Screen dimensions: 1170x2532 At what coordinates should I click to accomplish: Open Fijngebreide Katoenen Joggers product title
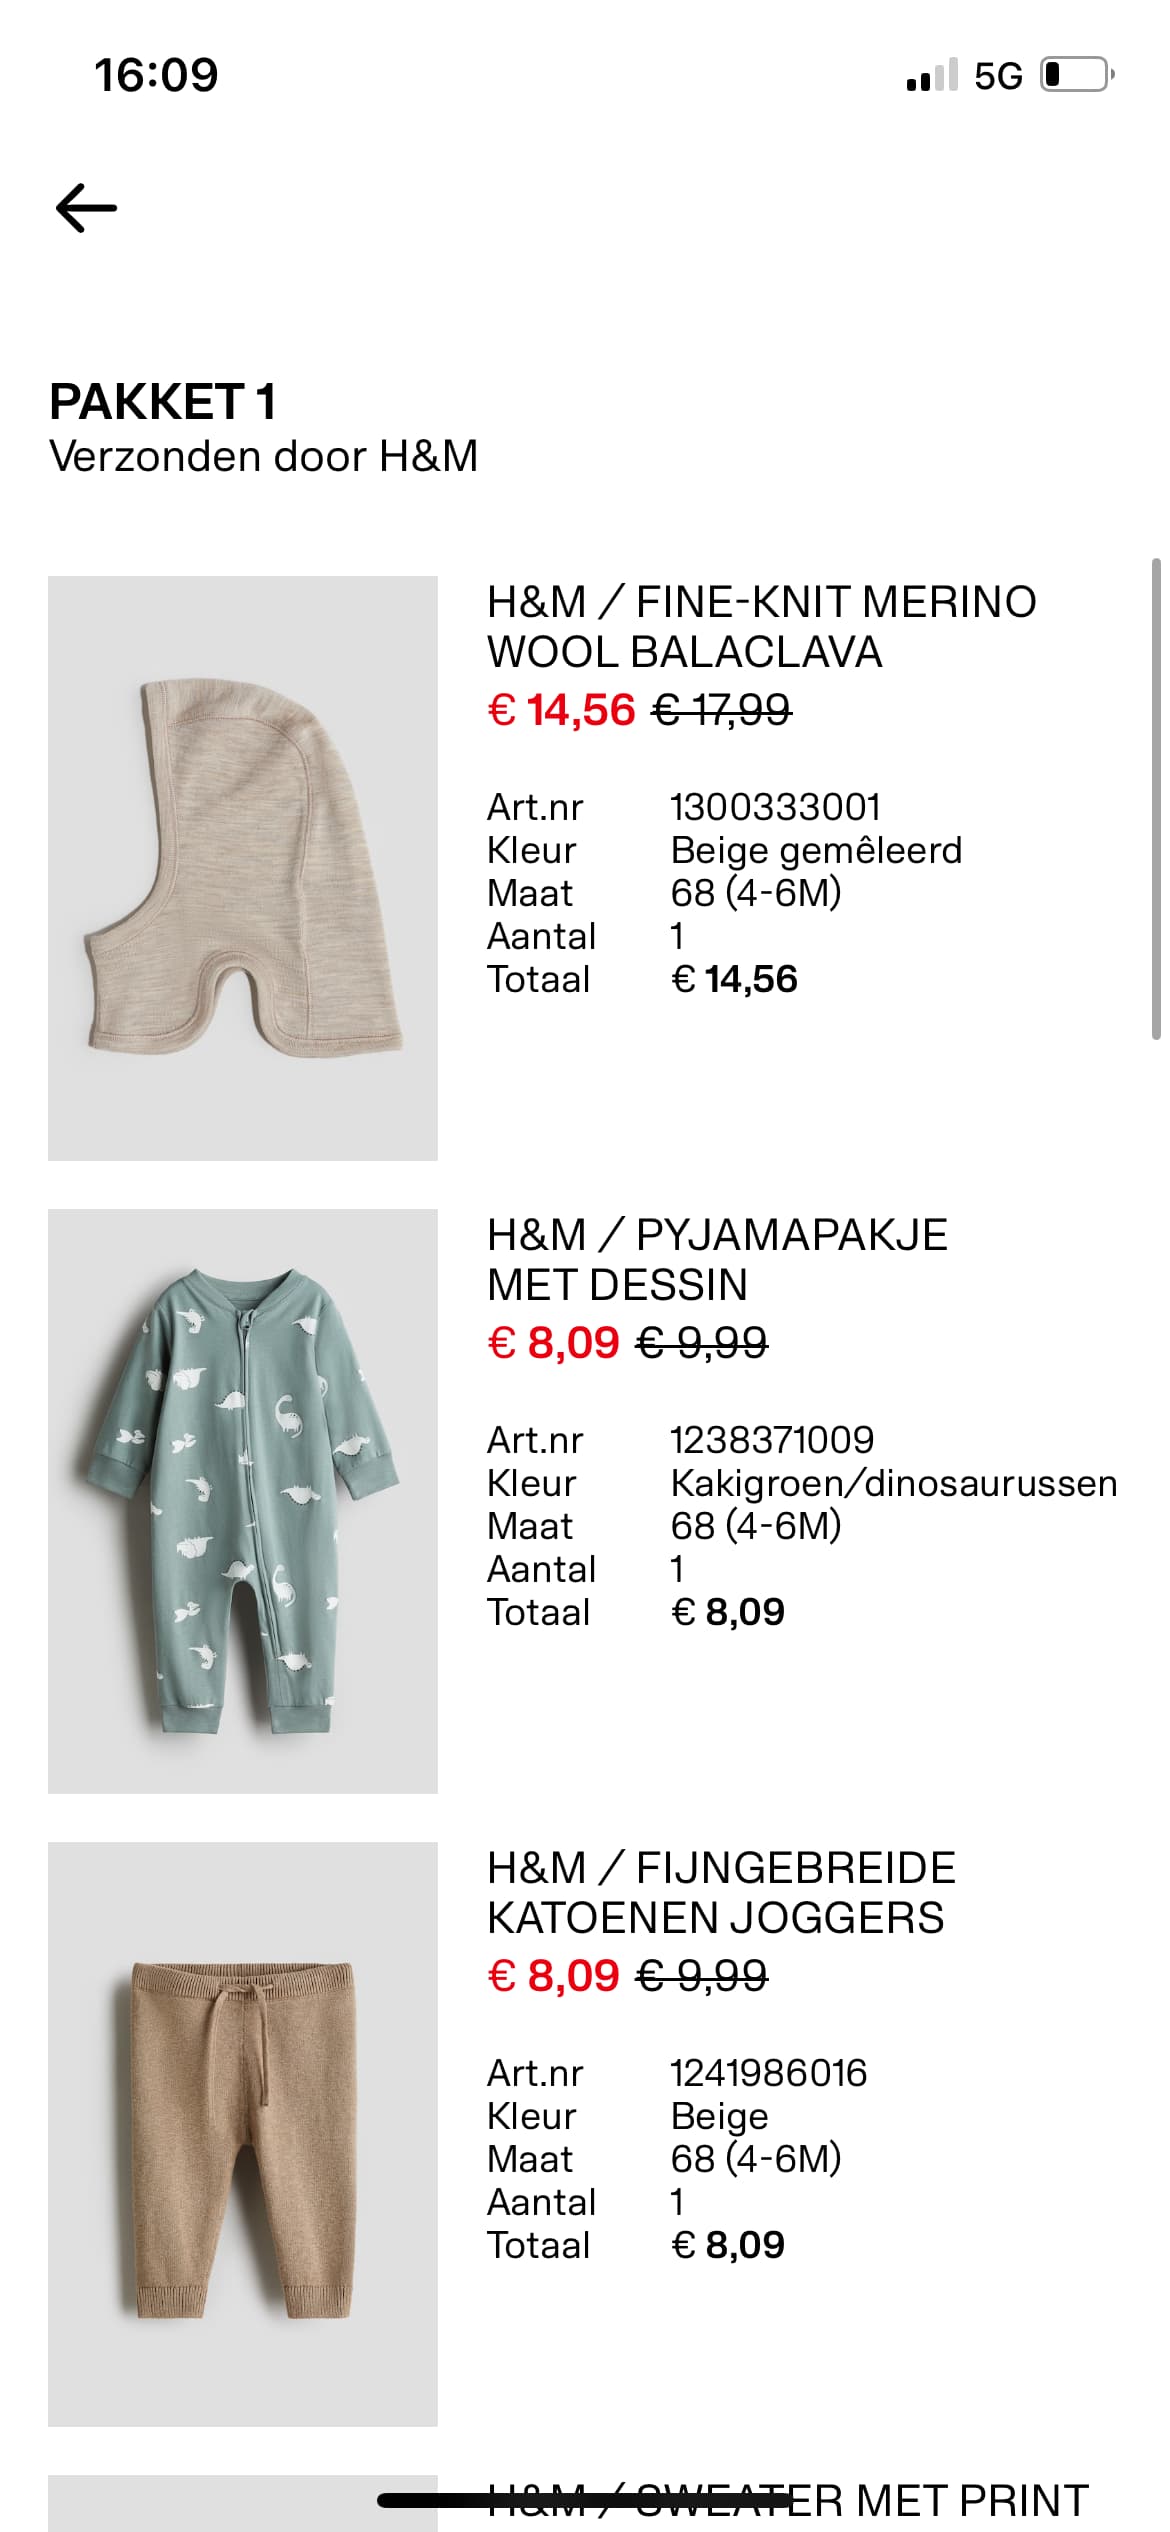pos(721,1892)
